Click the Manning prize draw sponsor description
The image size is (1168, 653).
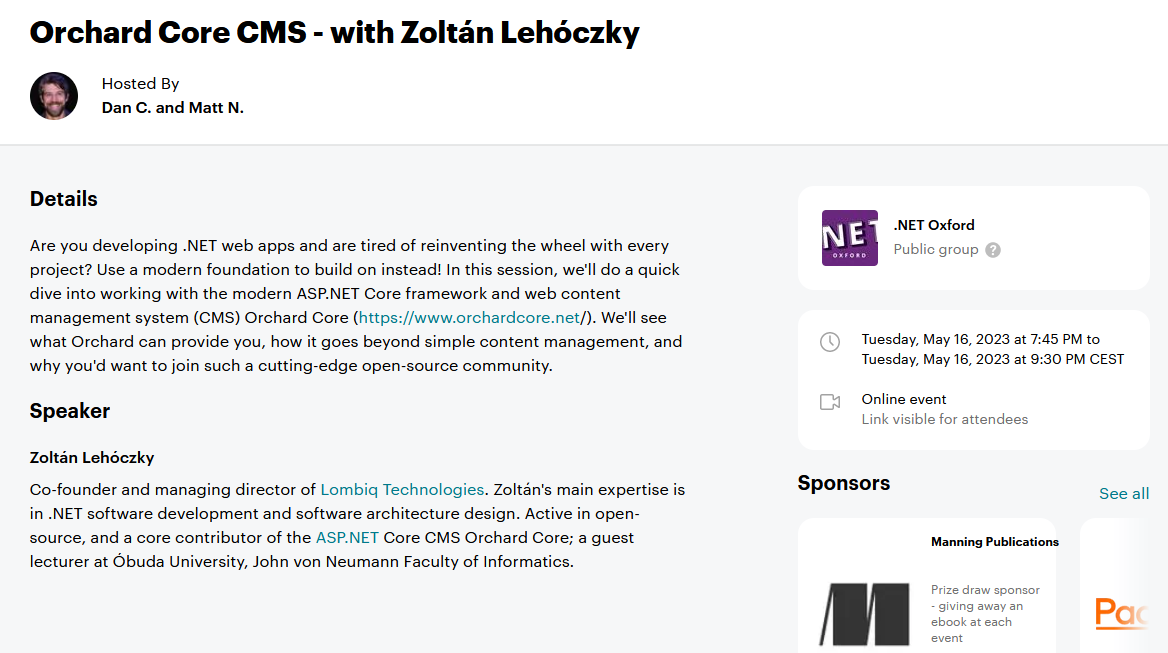click(985, 614)
